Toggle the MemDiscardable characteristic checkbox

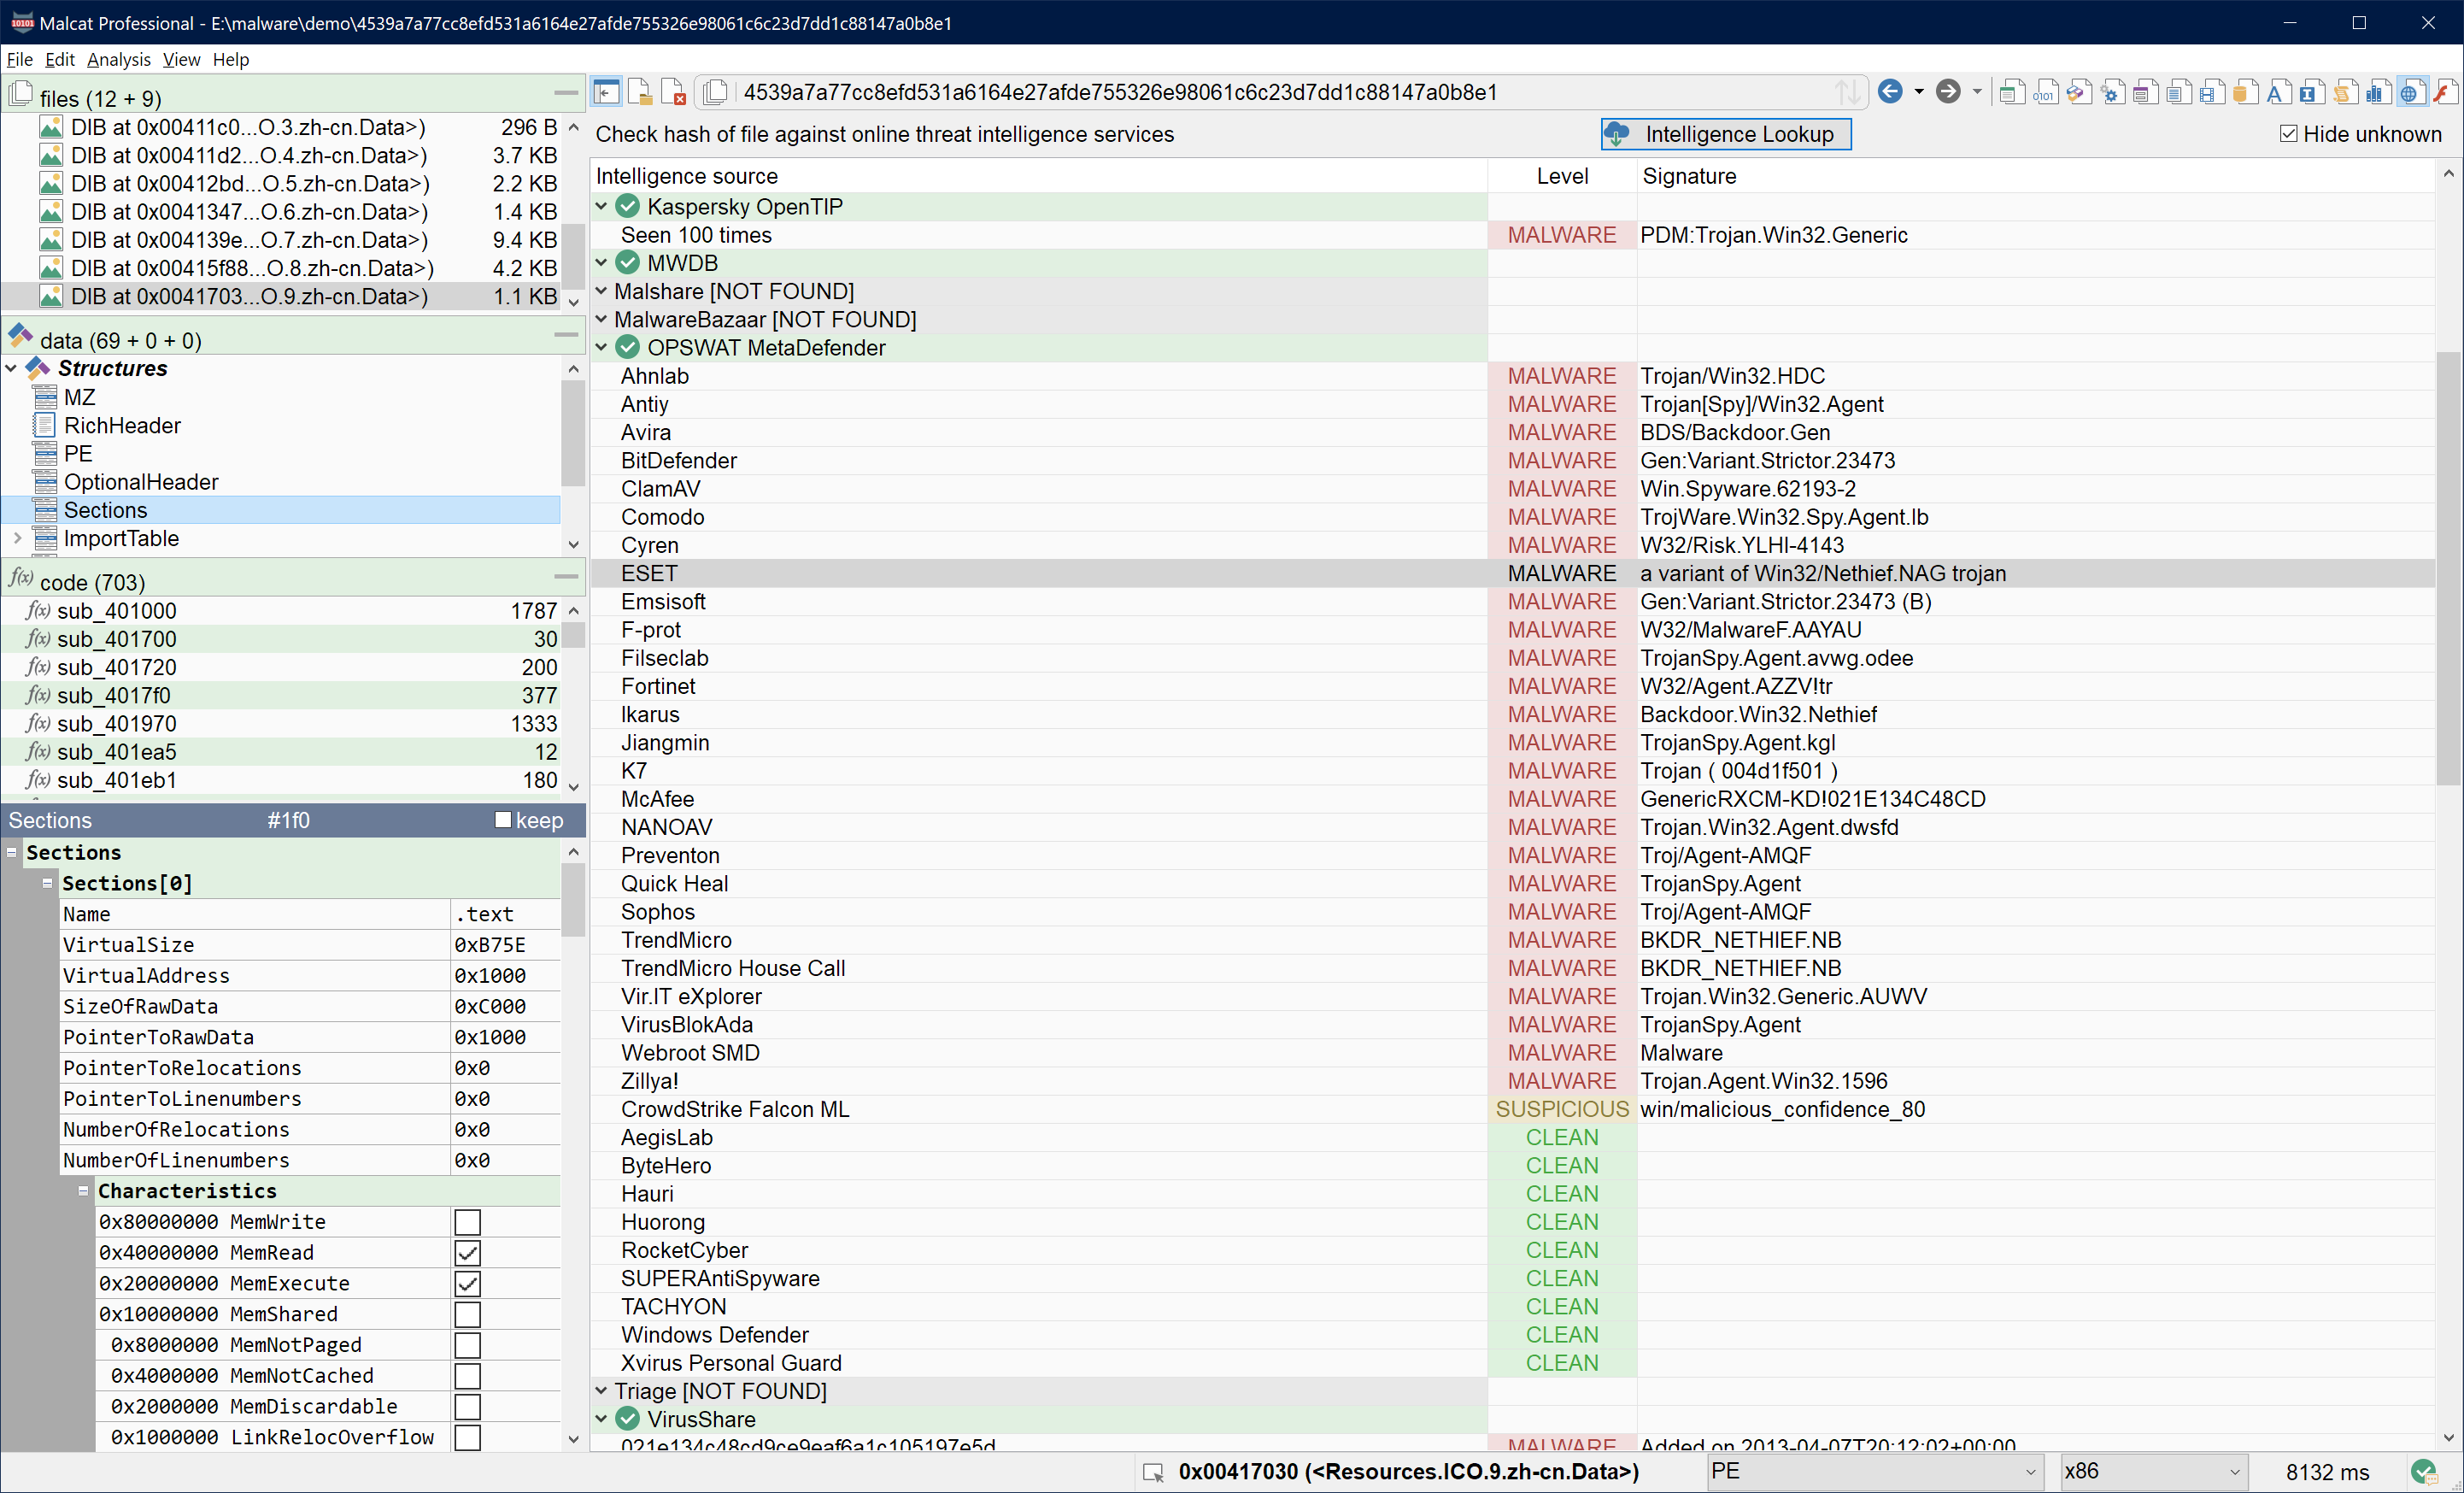[467, 1406]
